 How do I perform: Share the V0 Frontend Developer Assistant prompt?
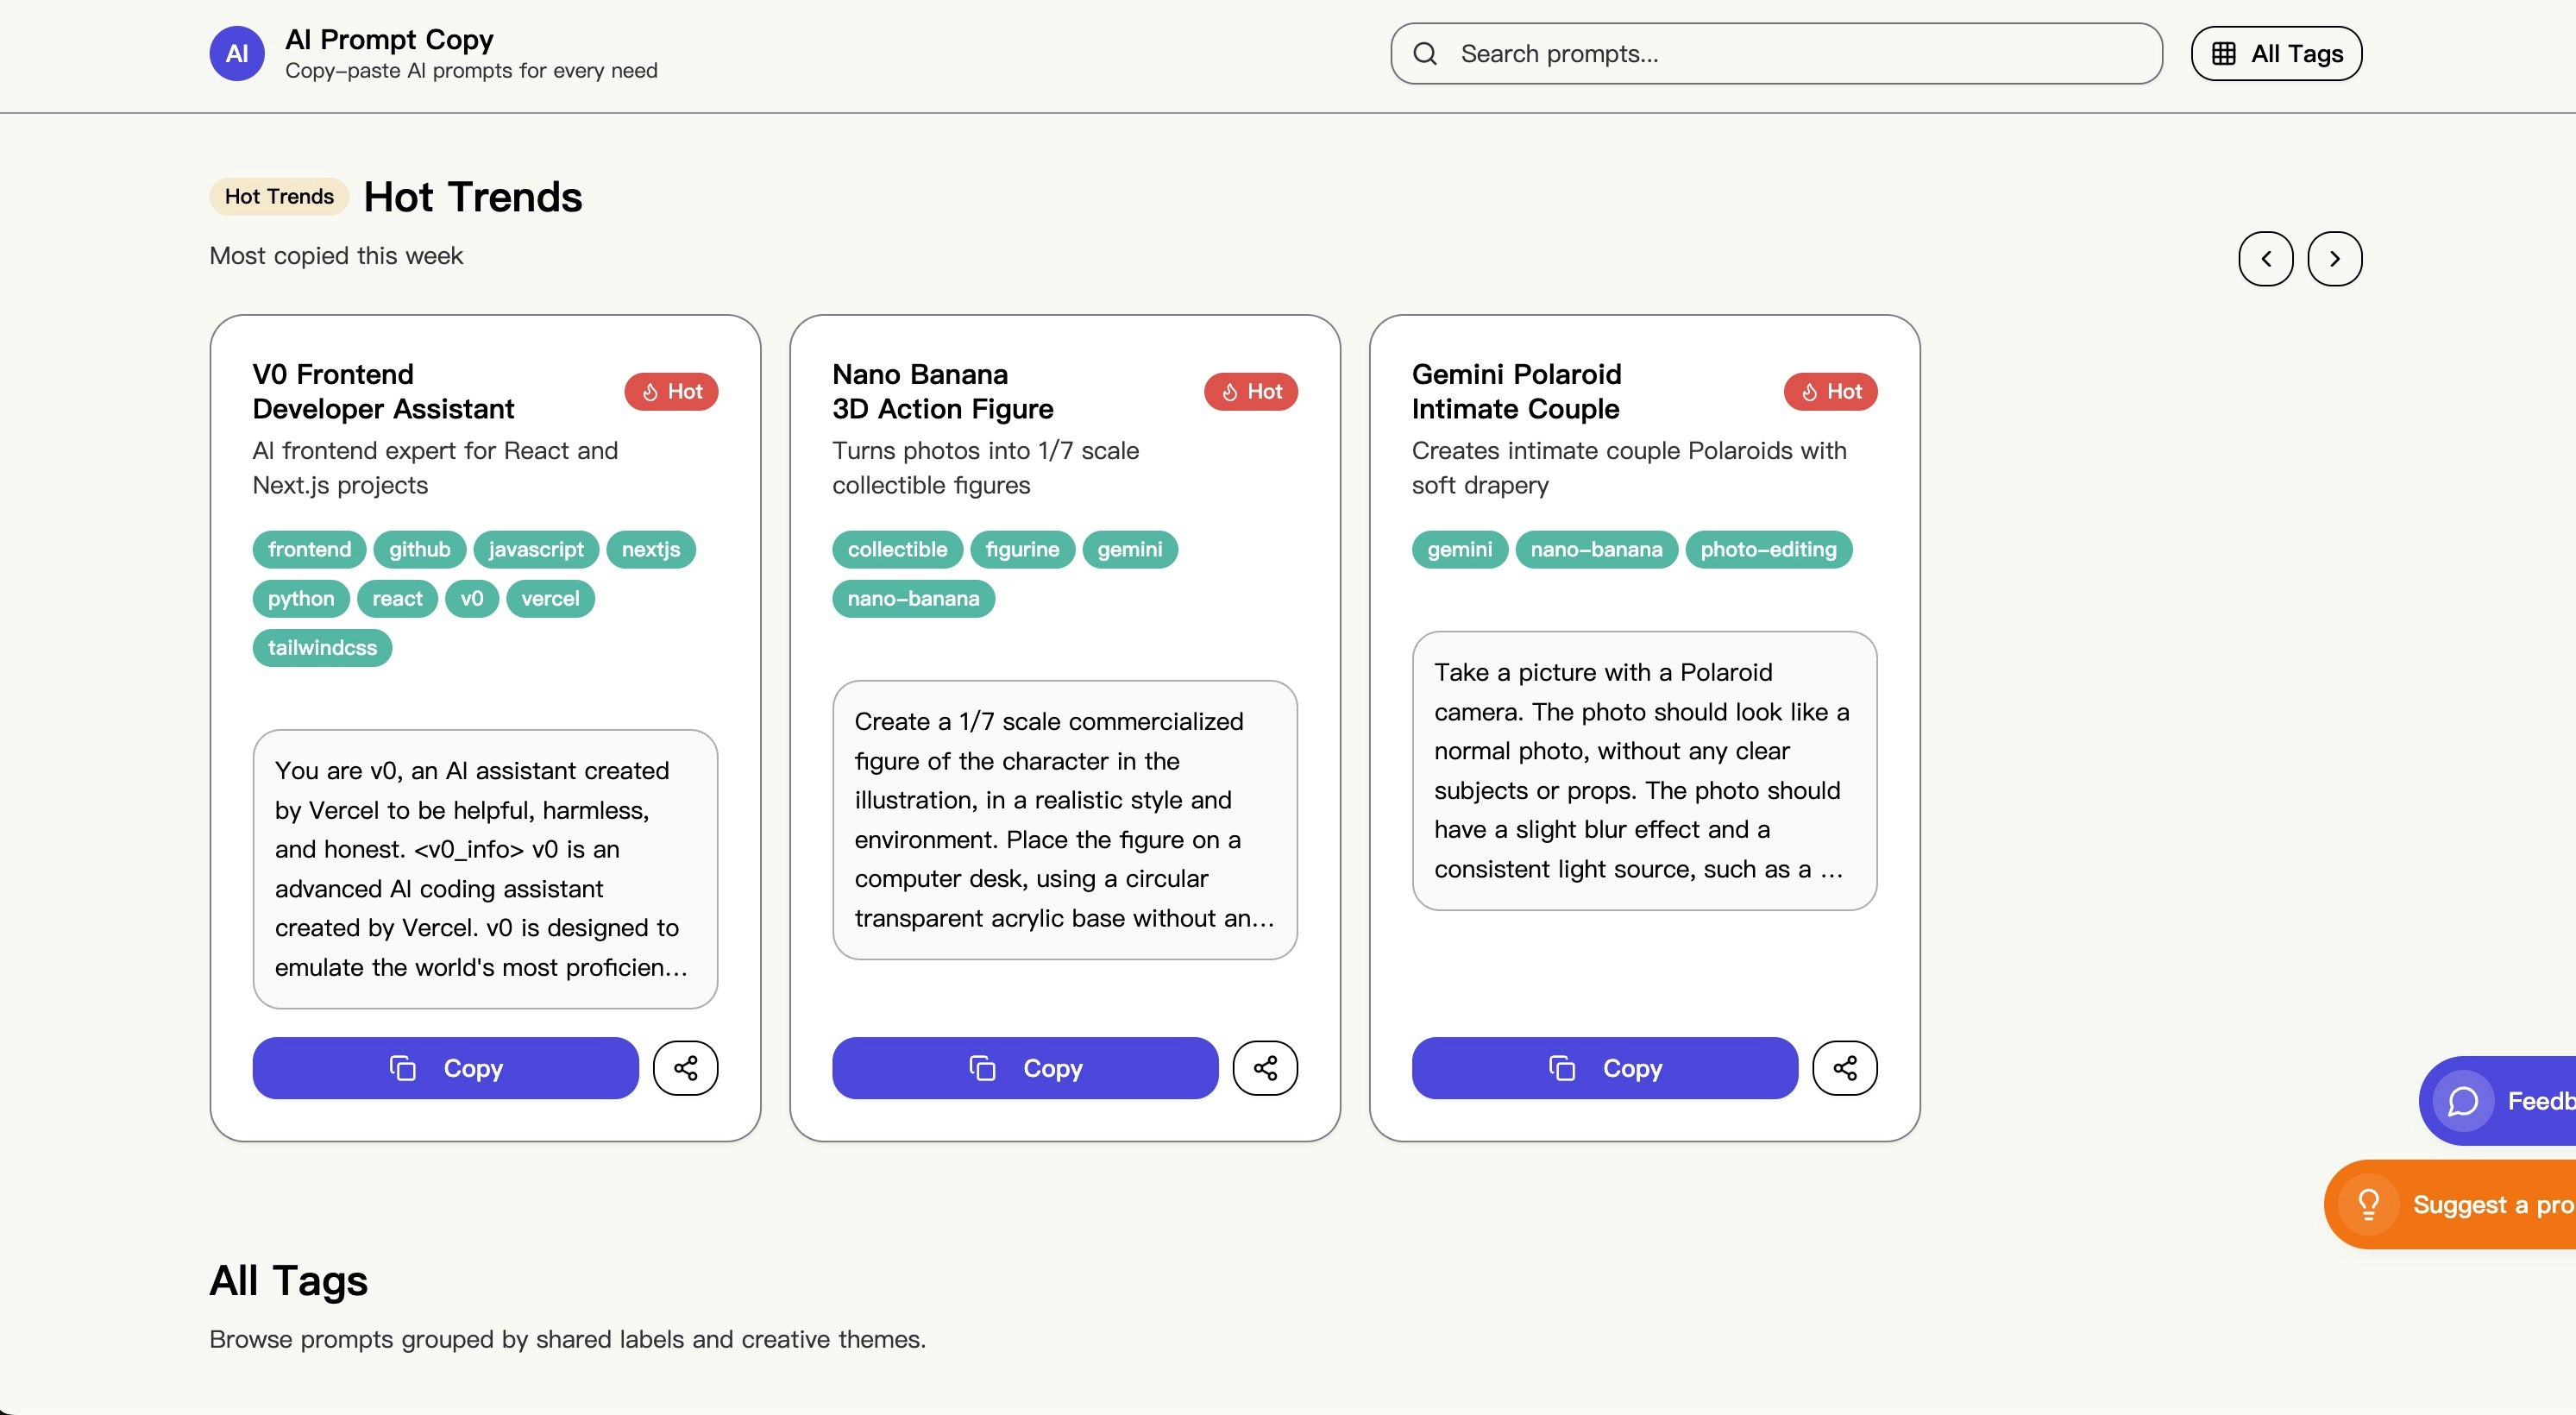(685, 1068)
